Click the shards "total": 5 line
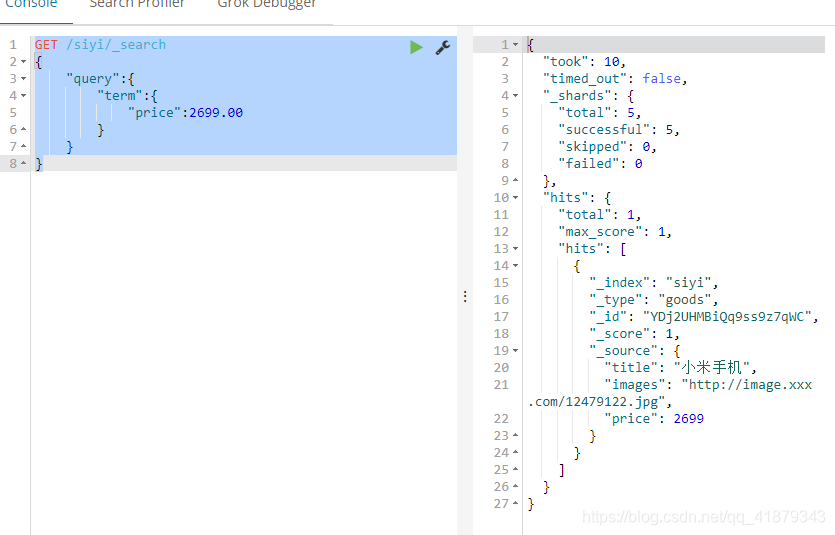 [600, 113]
